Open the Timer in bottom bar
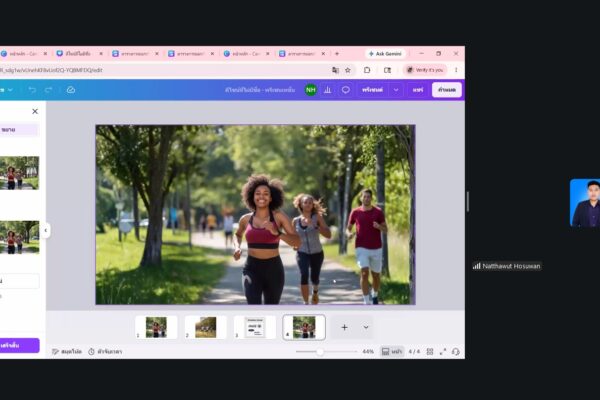 (105, 351)
